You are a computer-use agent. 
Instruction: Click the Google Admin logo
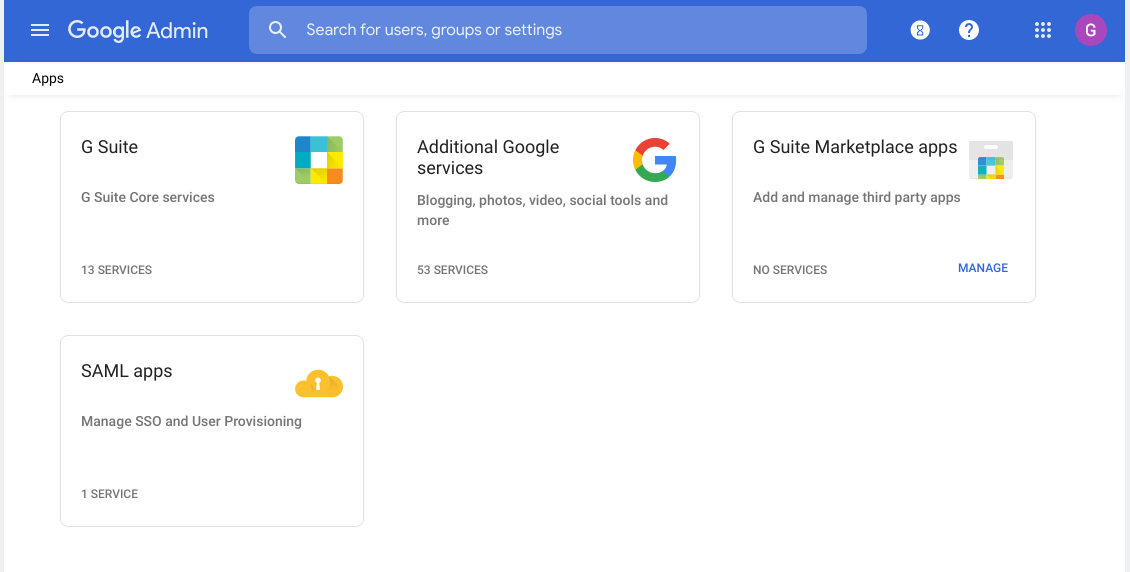coord(138,30)
